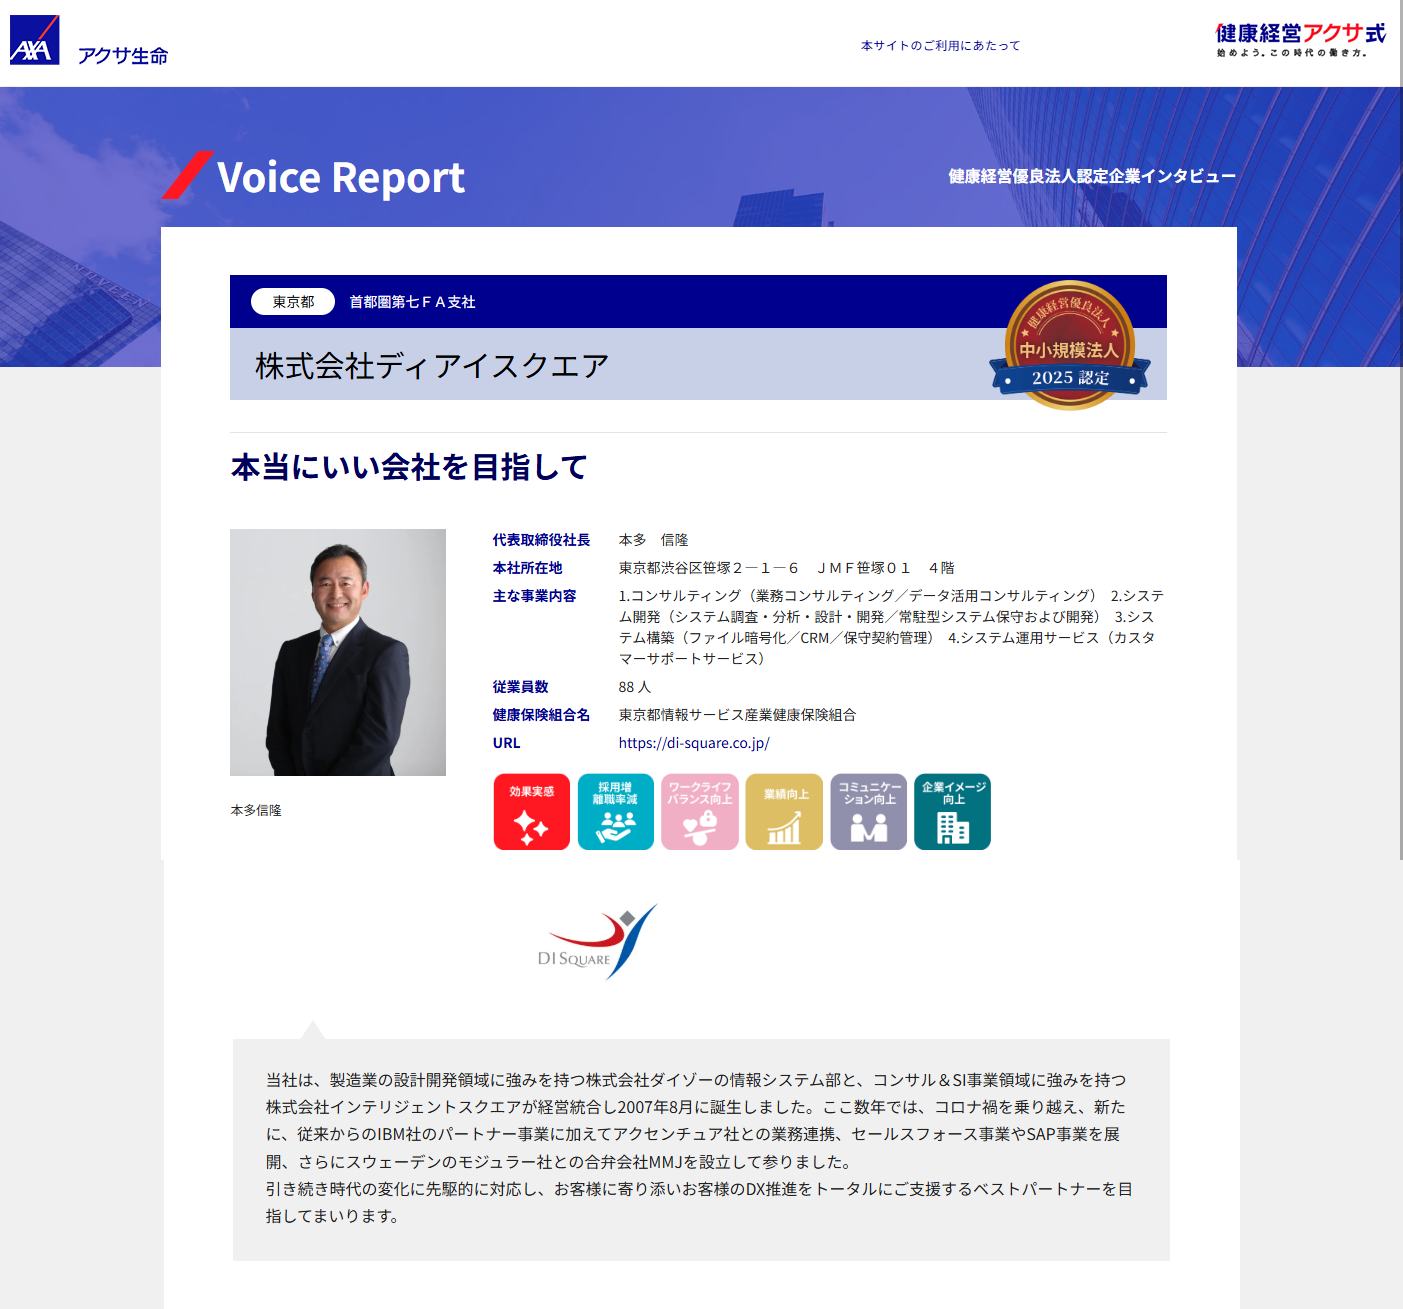Screen dimensions: 1403x1309
Task: Click the 健康経営優良法人認定企業インタビュー subtitle
Action: point(1092,177)
